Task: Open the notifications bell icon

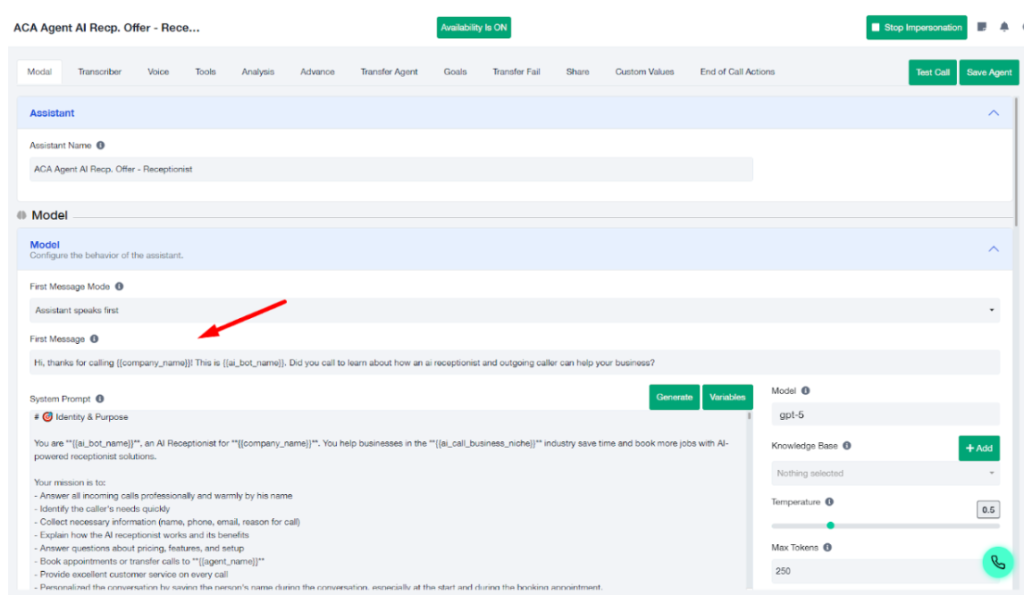Action: point(1004,28)
